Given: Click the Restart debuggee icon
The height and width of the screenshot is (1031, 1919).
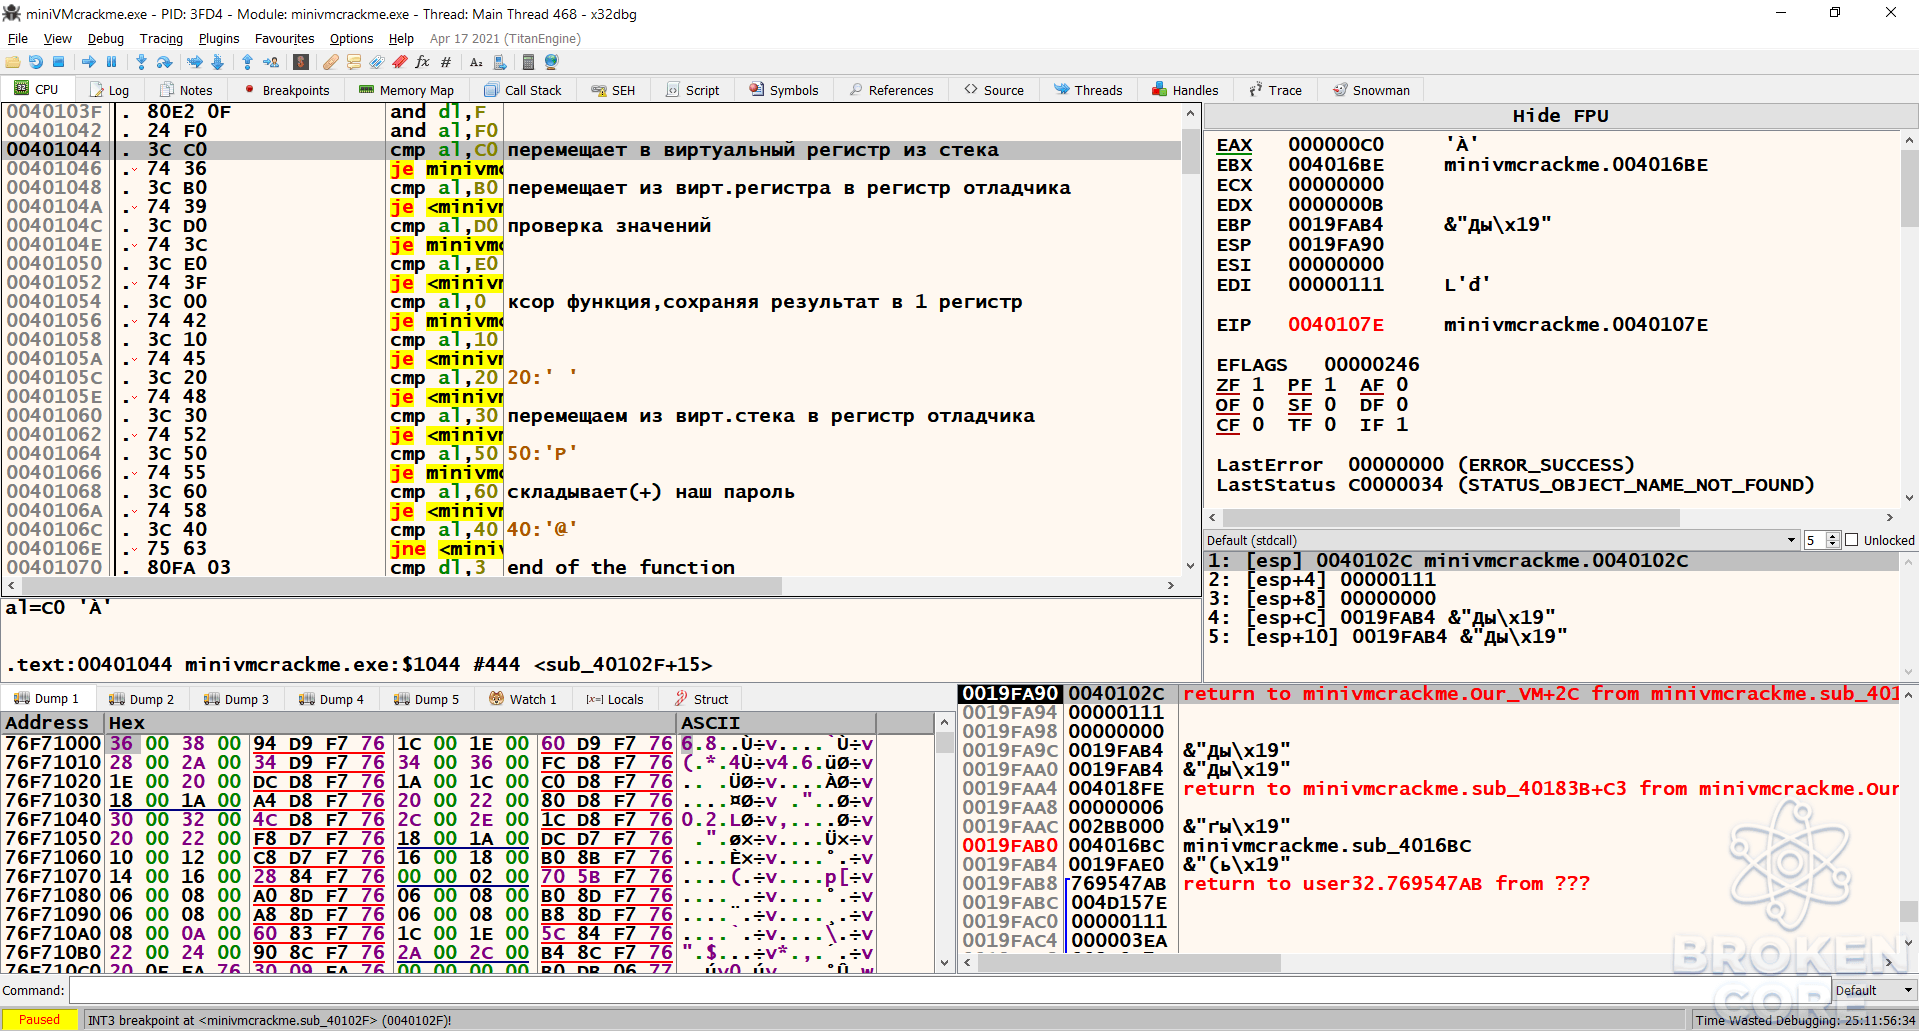Looking at the screenshot, I should tap(36, 62).
